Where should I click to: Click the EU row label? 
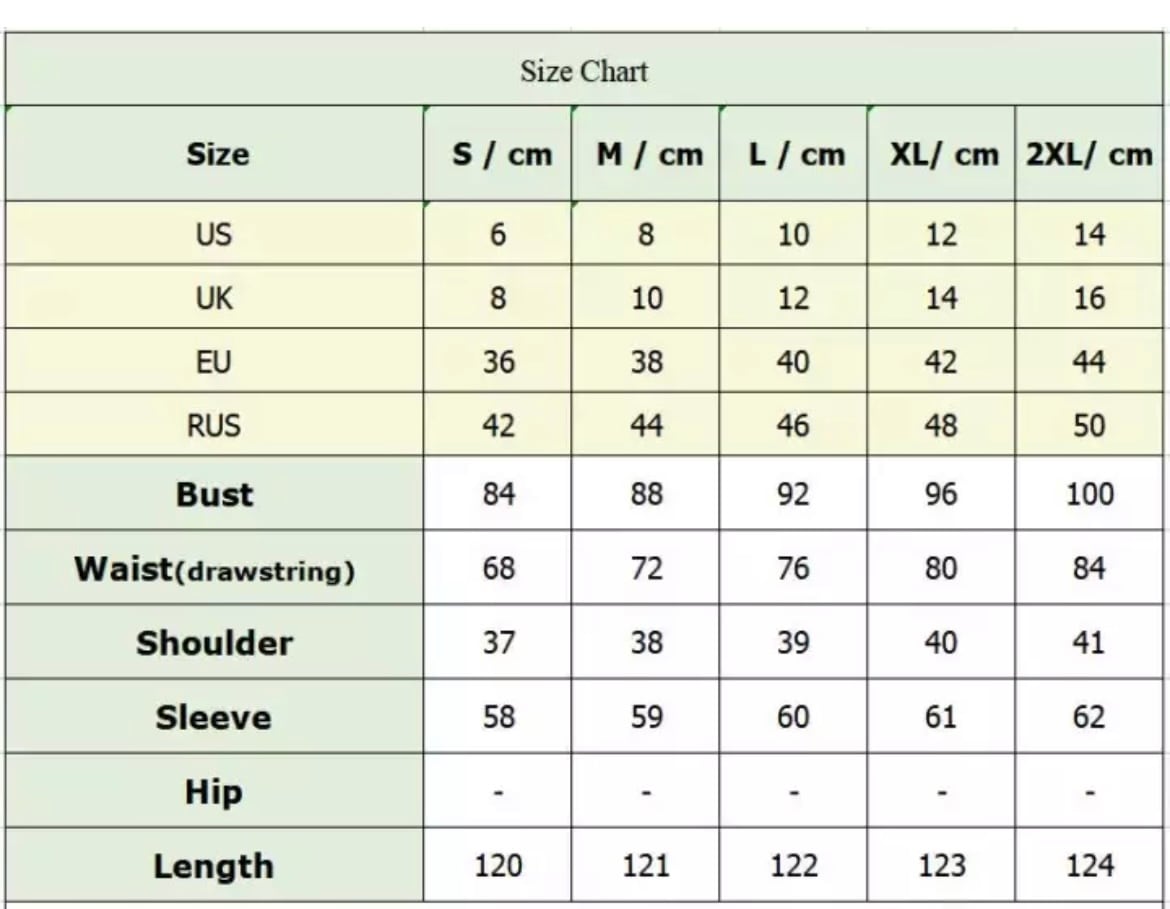(215, 360)
